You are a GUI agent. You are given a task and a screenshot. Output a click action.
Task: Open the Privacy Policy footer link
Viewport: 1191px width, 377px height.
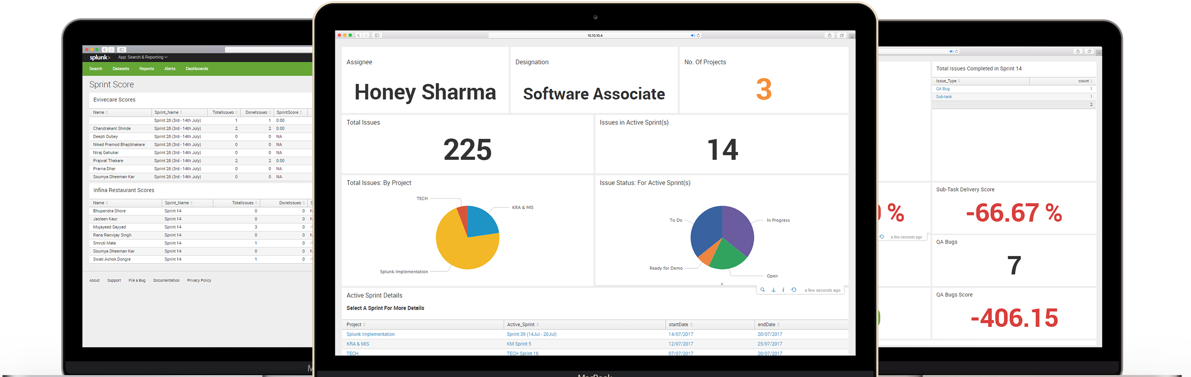(199, 280)
